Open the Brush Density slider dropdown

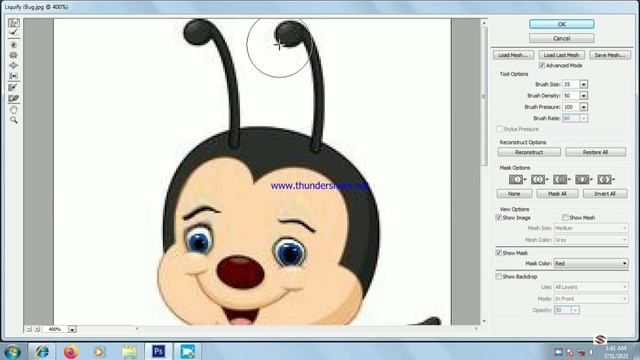coord(584,96)
